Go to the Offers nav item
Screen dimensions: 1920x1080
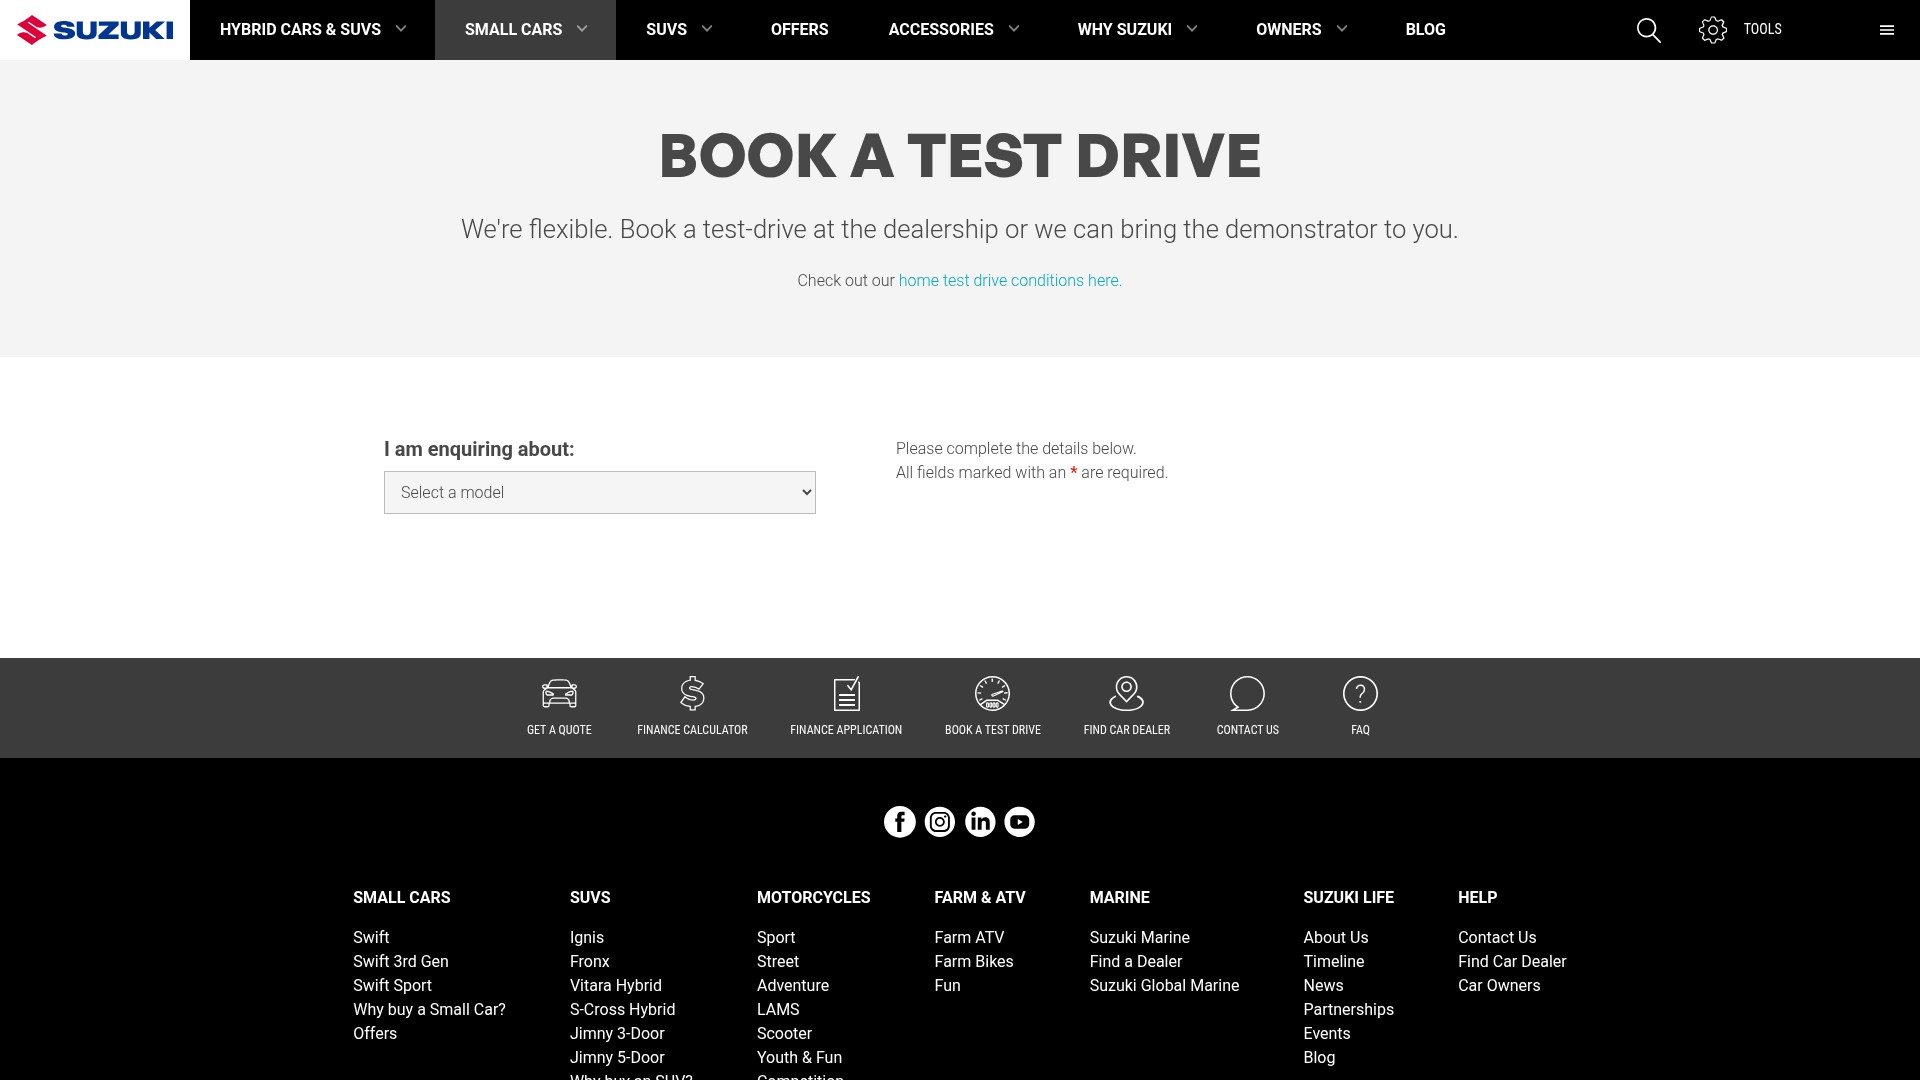pos(799,30)
